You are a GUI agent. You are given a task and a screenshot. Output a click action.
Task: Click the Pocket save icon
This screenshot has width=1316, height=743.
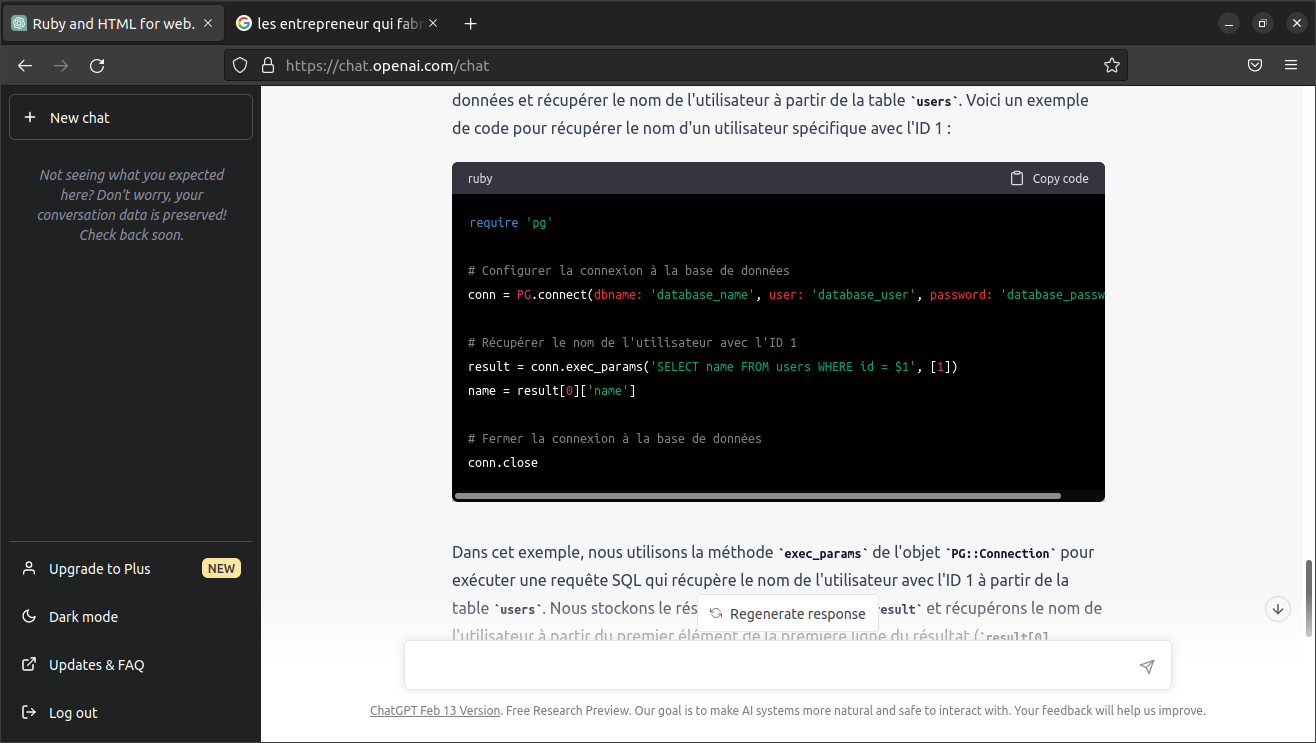1254,66
